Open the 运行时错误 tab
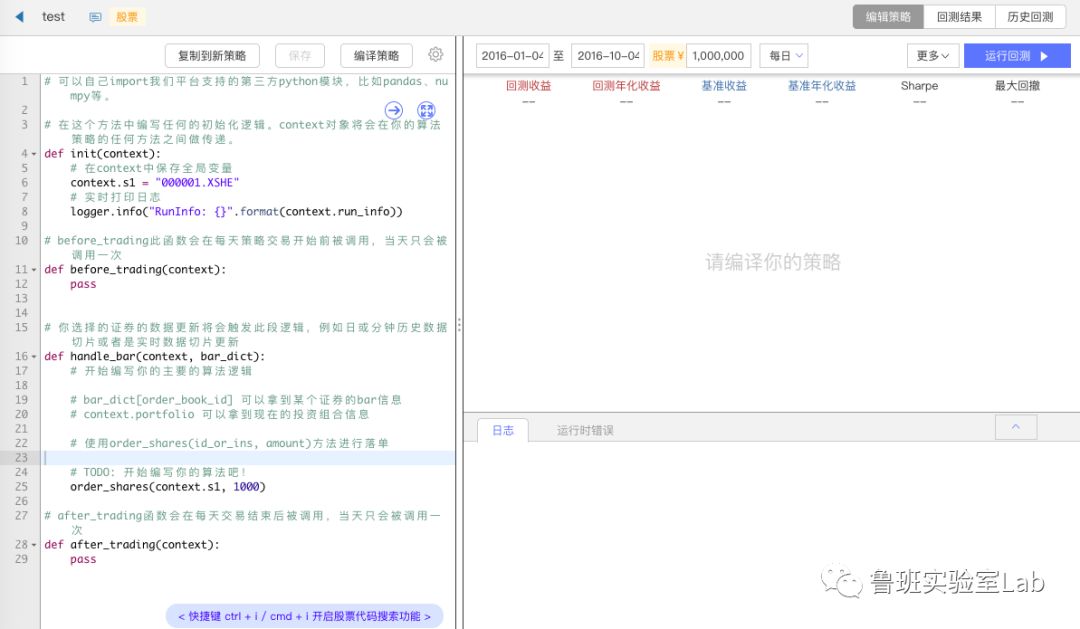1080x629 pixels. coord(585,431)
